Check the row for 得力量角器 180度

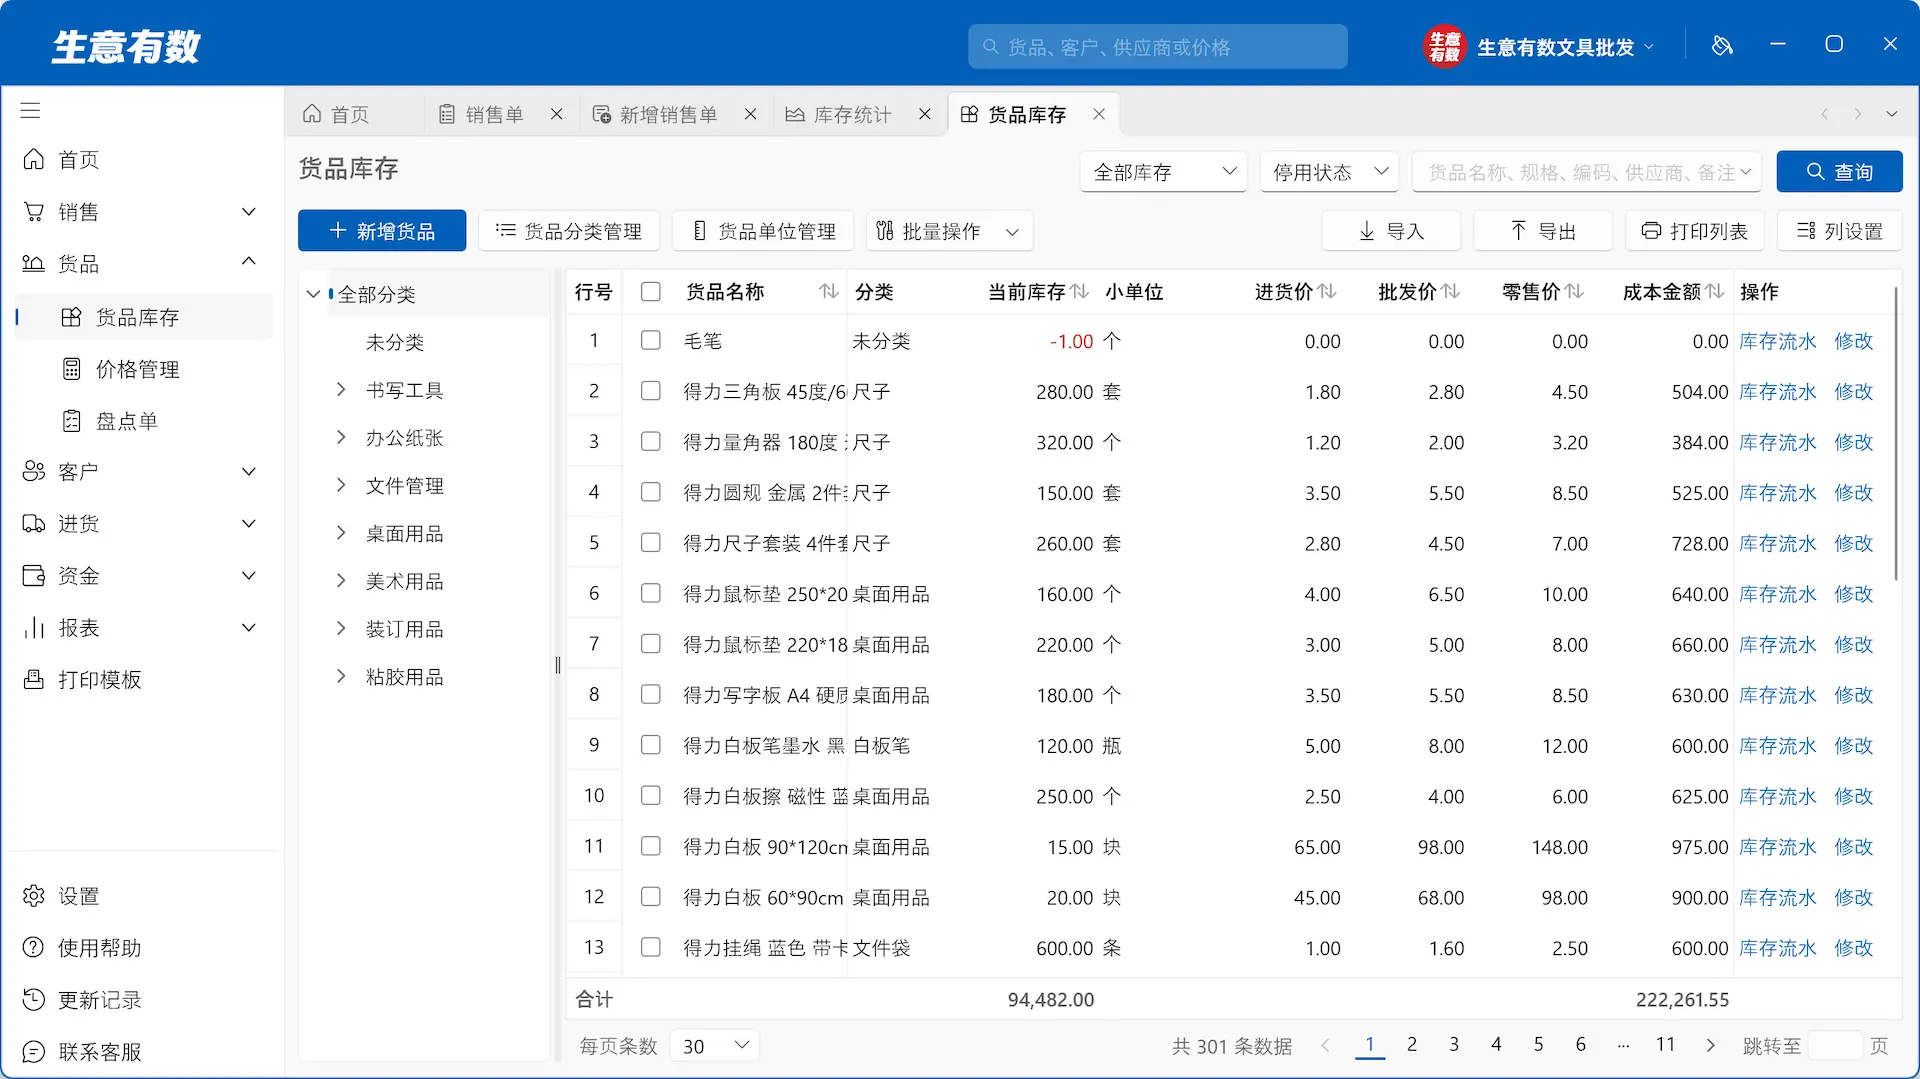click(x=651, y=442)
